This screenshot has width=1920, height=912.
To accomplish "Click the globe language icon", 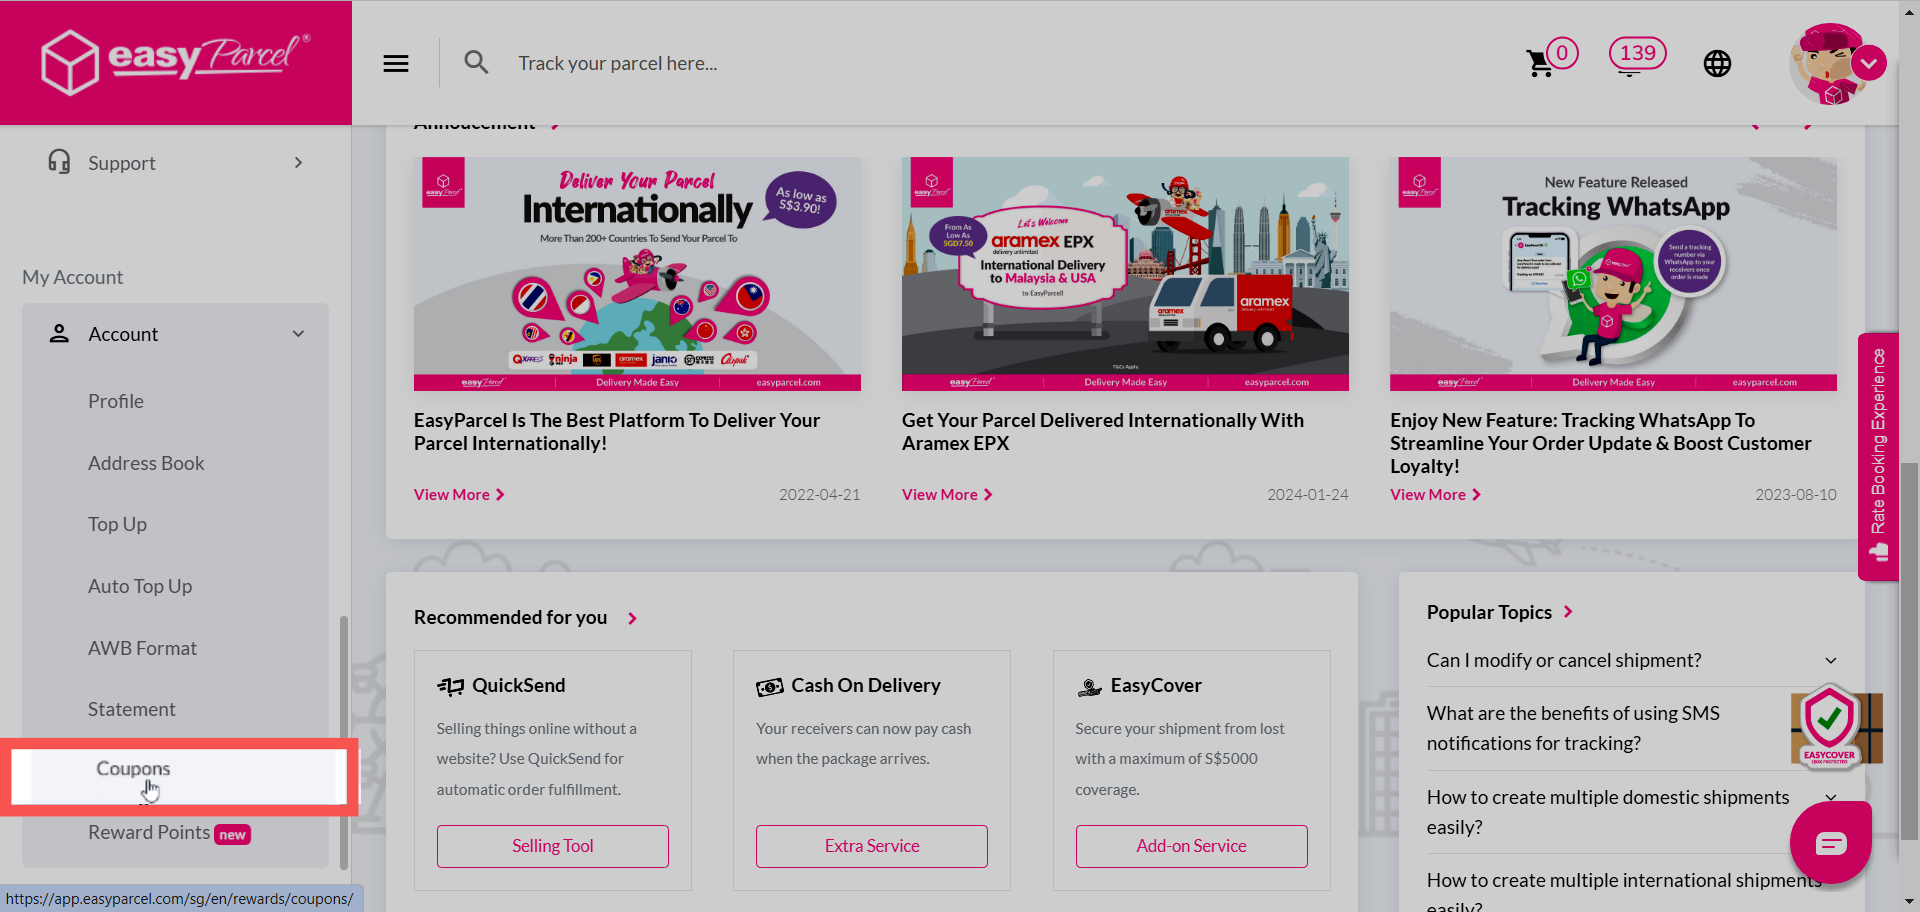I will (x=1717, y=63).
